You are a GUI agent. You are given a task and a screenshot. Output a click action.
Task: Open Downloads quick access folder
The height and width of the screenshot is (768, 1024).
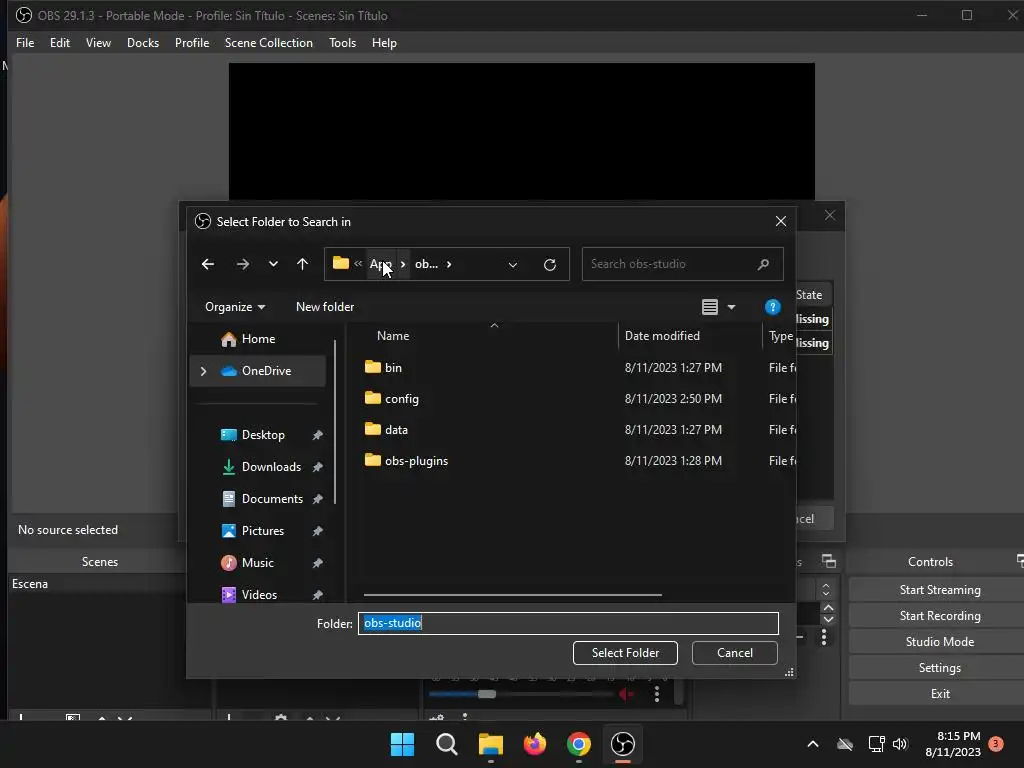point(271,467)
